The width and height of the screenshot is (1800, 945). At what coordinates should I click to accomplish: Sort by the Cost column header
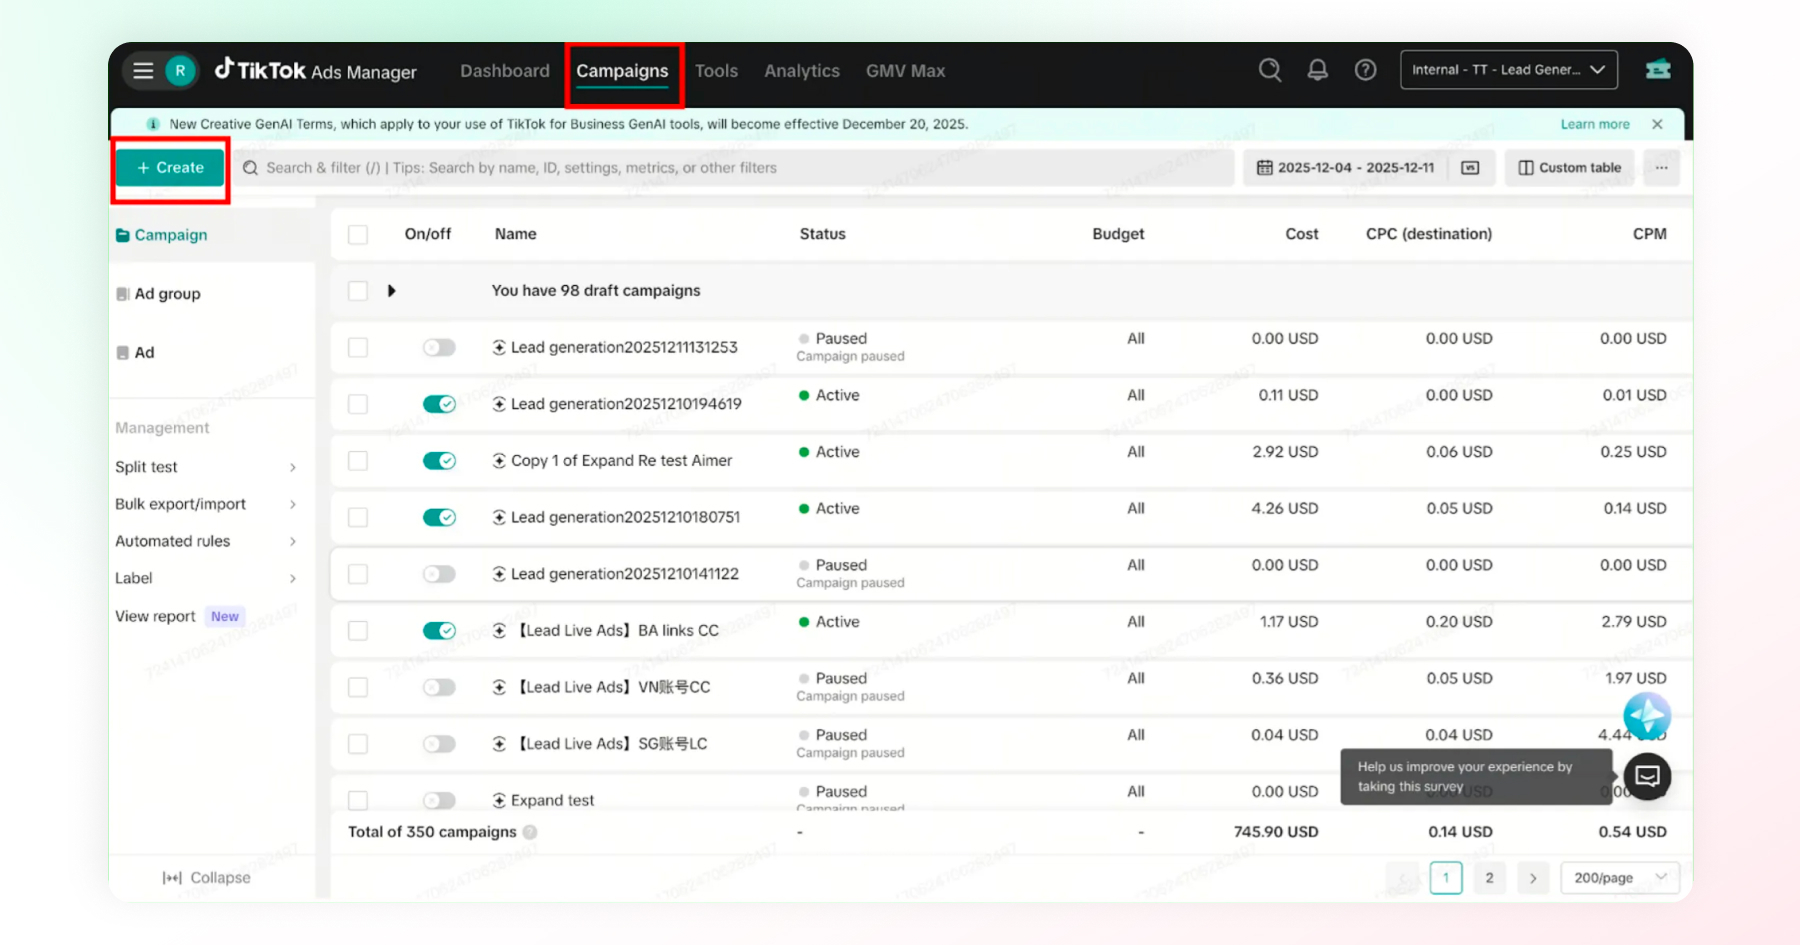pyautogui.click(x=1301, y=234)
